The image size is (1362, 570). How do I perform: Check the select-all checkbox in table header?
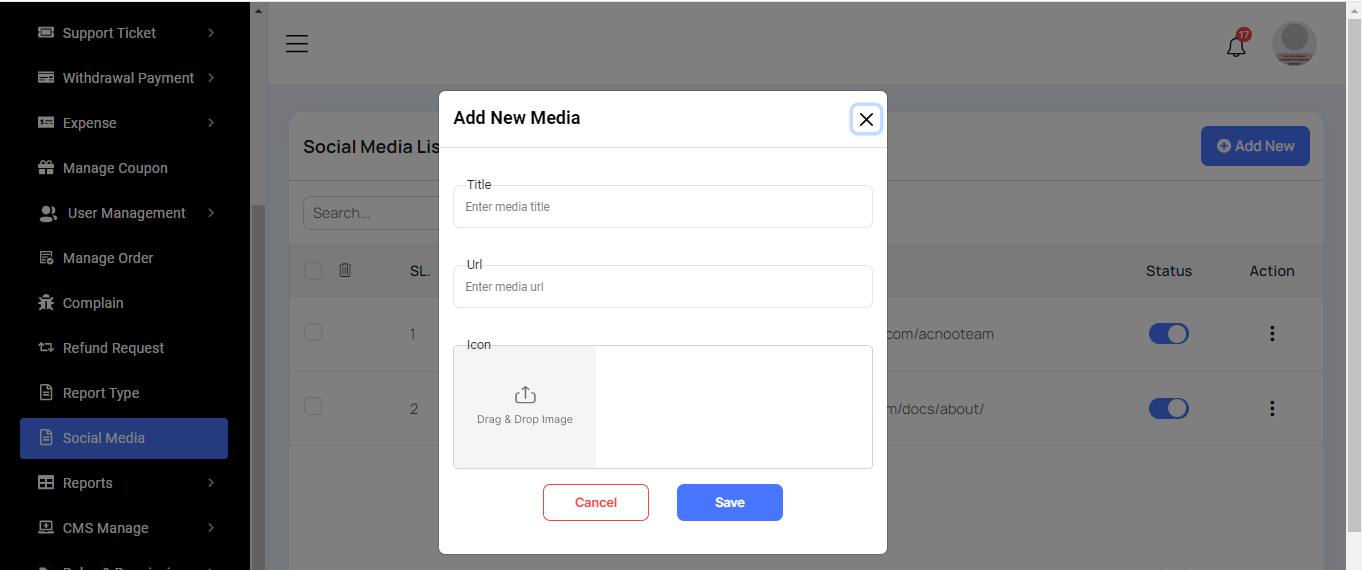coord(313,271)
